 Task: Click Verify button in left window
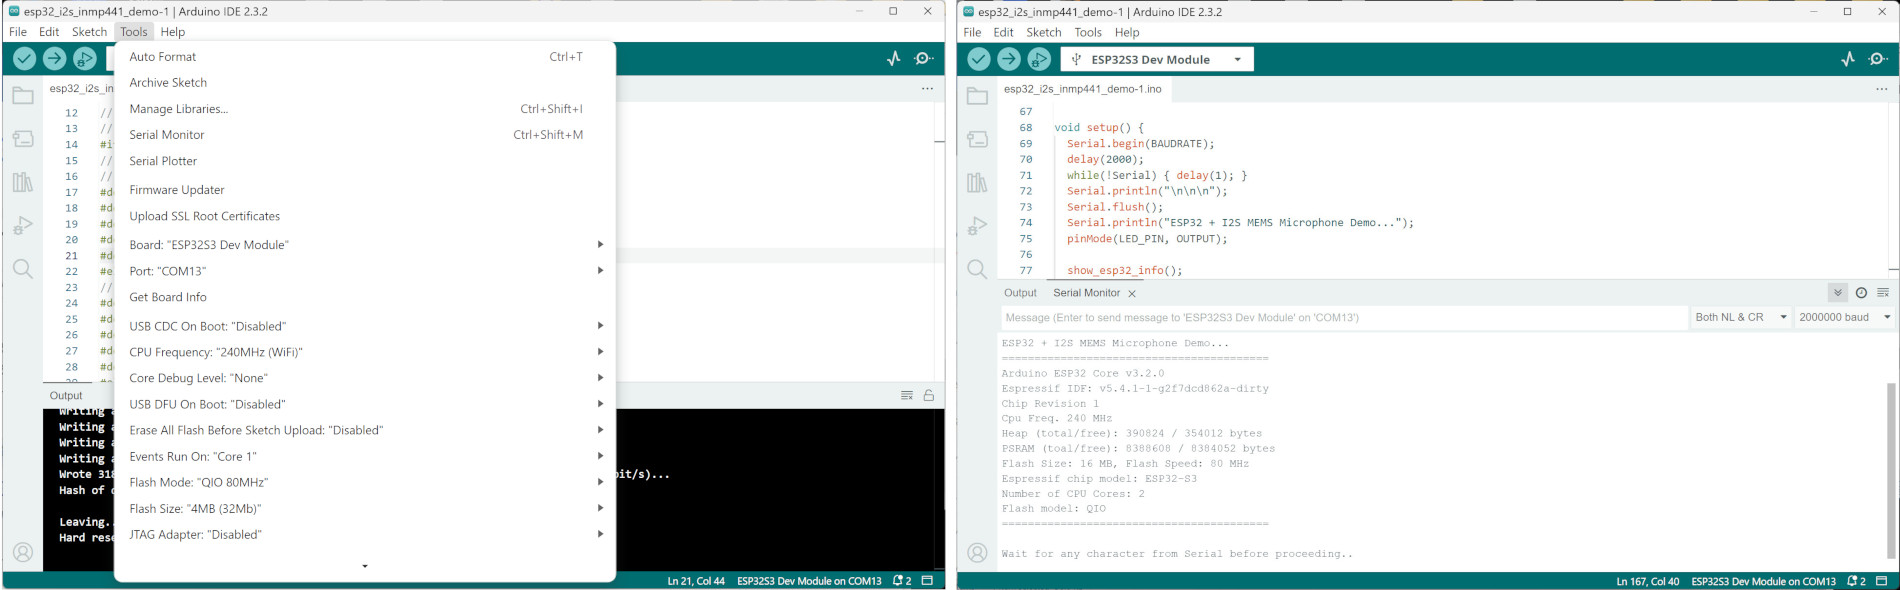24,59
